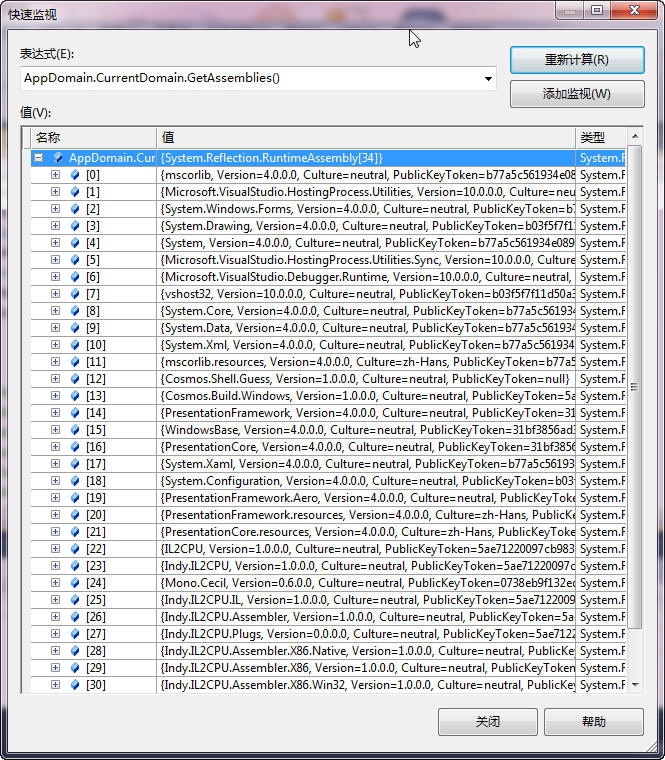Click the scrollbar up arrow
Screen dimensions: 665x760
pos(635,137)
